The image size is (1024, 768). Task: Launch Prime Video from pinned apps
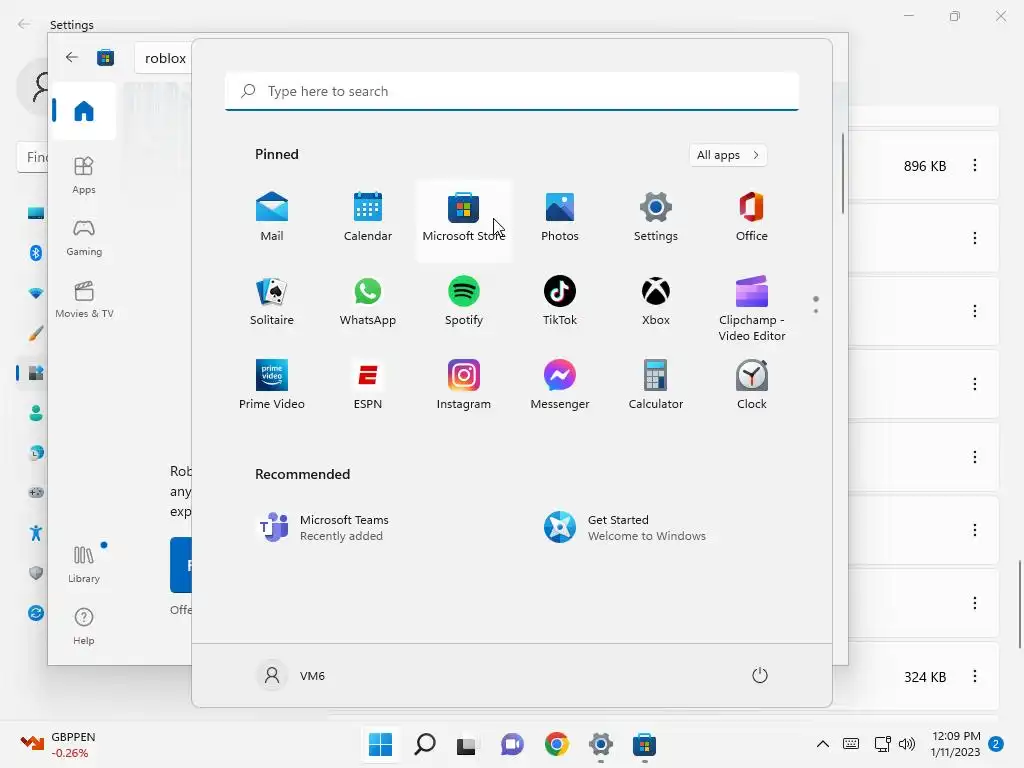coord(272,385)
